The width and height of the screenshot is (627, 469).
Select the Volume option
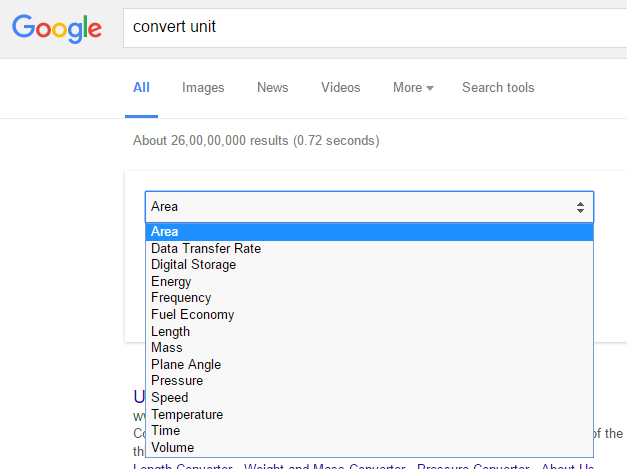(172, 447)
